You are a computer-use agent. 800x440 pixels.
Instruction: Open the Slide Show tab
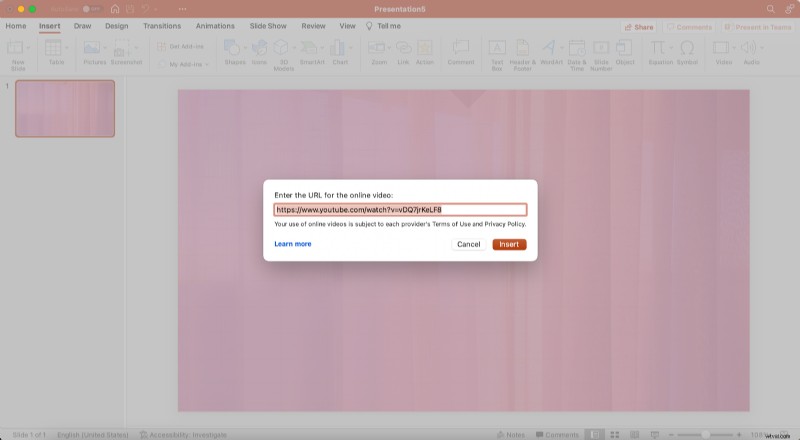tap(268, 26)
